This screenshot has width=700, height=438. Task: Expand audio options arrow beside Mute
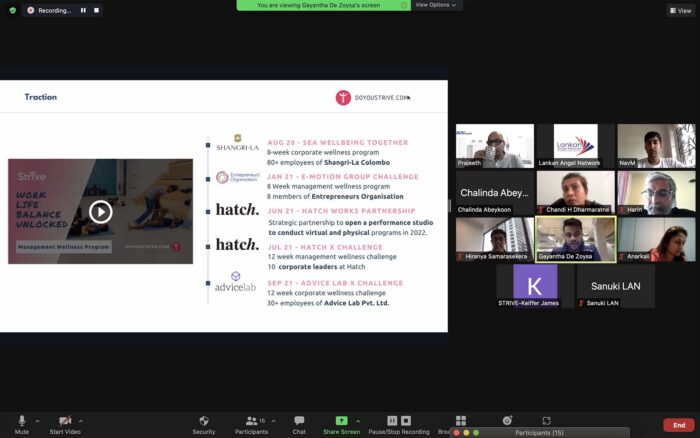[x=38, y=420]
